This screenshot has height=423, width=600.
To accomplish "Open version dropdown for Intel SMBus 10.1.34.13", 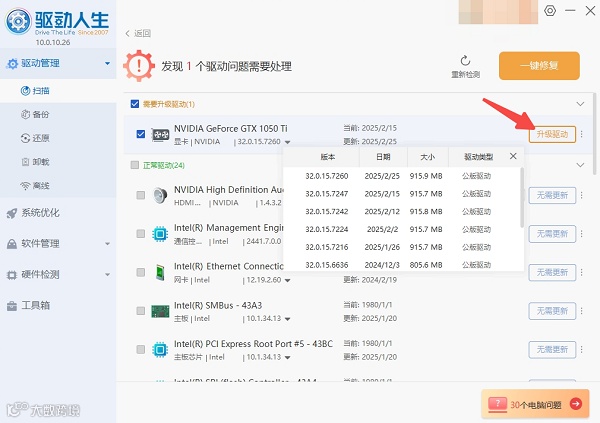I will click(287, 319).
